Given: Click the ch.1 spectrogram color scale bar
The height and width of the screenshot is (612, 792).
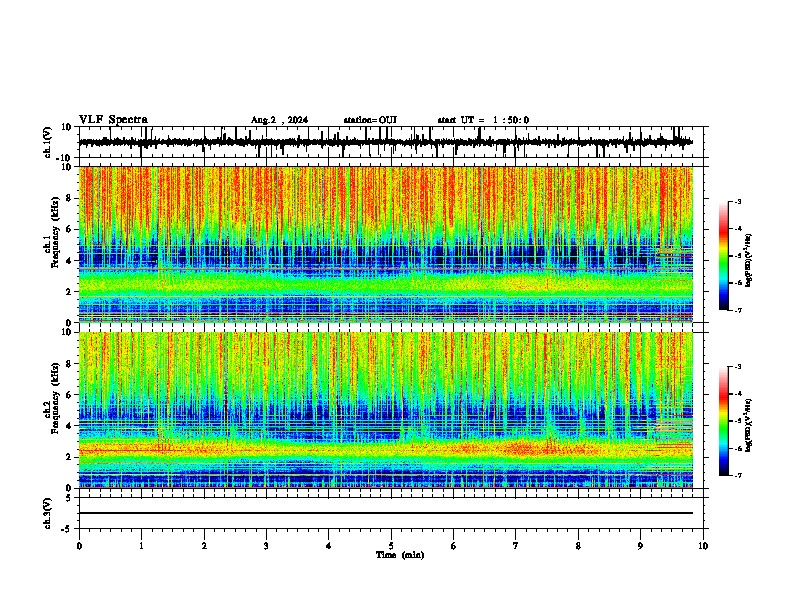Looking at the screenshot, I should pos(723,256).
